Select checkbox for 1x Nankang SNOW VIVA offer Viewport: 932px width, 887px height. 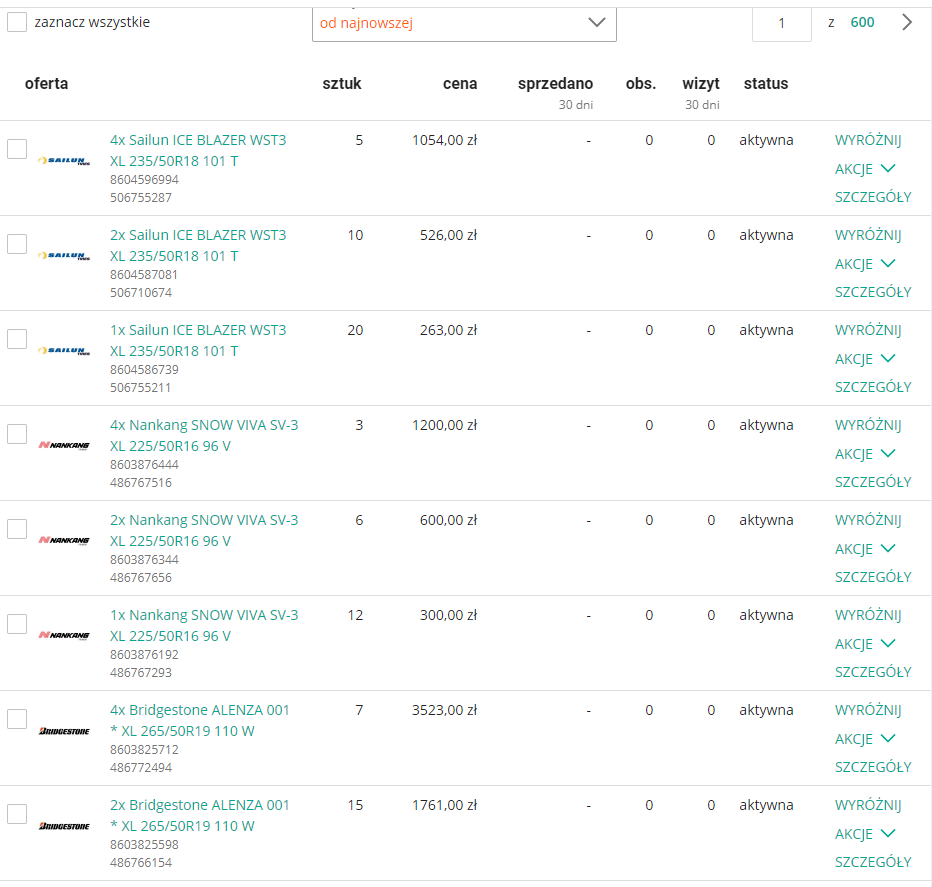(x=17, y=624)
